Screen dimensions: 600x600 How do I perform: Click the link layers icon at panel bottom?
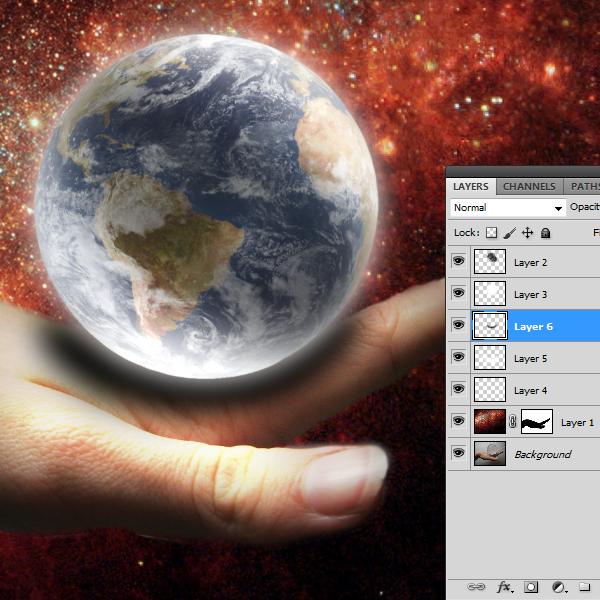[x=476, y=587]
